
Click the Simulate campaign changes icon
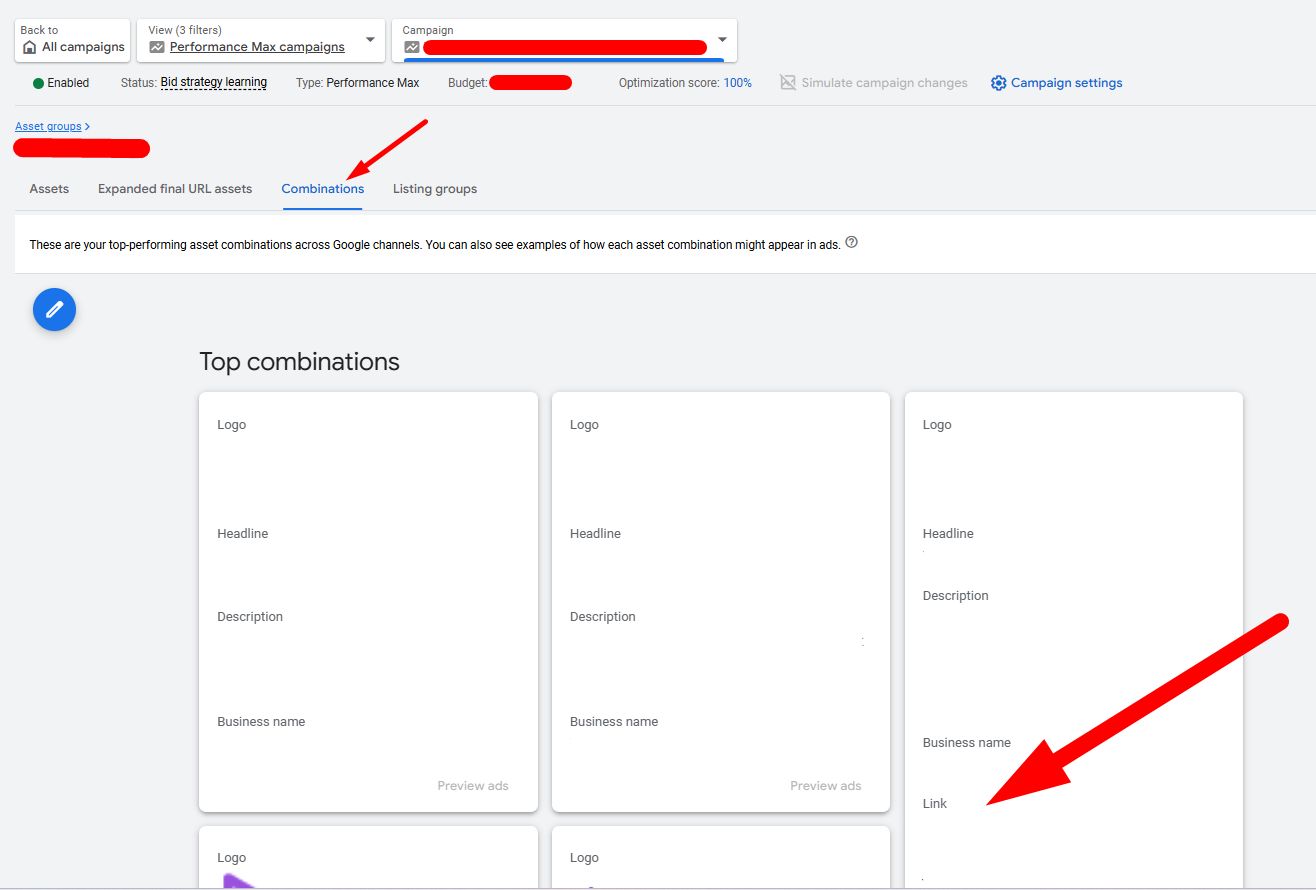pos(788,83)
